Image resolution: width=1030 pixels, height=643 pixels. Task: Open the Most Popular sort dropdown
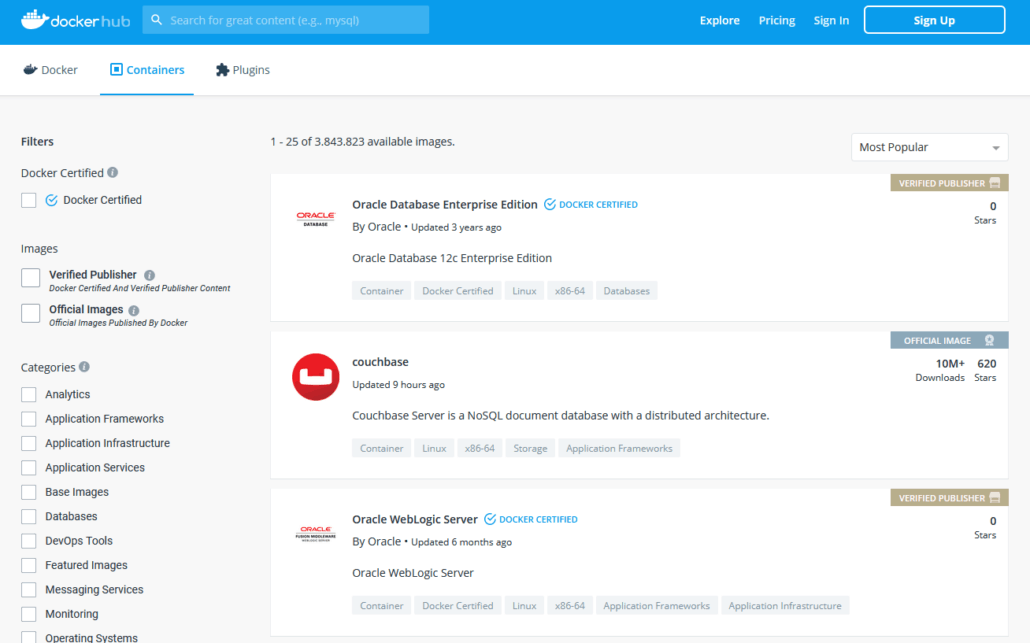[x=929, y=147]
